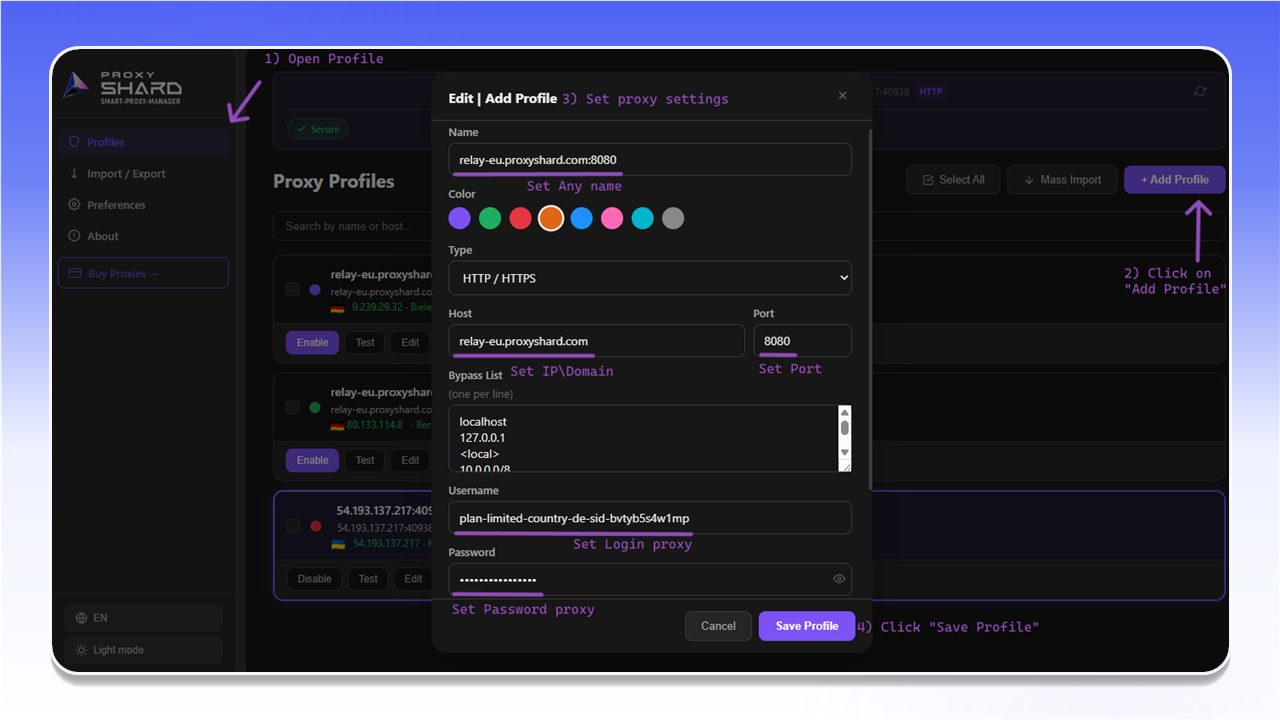1280x720 pixels.
Task: Open Mass Import
Action: click(1061, 180)
